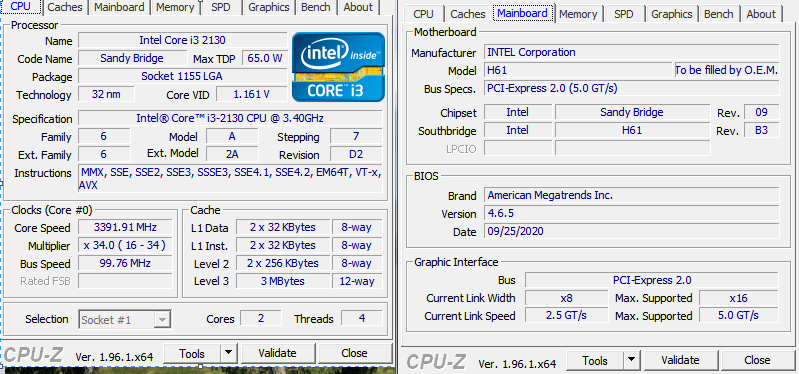Switch to SPD tab in left window
Screen dimensions: 799x374
coord(221,7)
